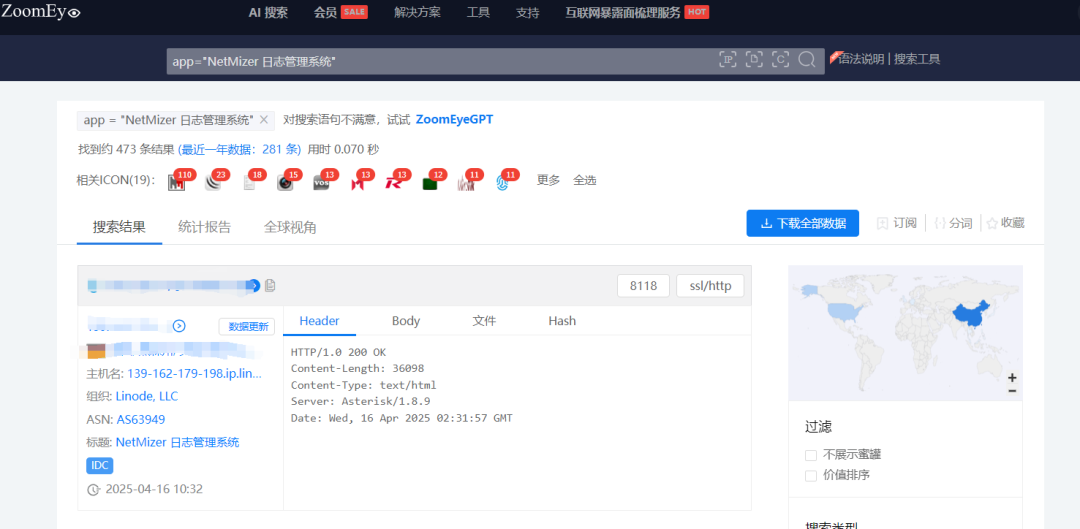Click 语法说明 link
Screen dimensions: 1080x529
click(861, 59)
